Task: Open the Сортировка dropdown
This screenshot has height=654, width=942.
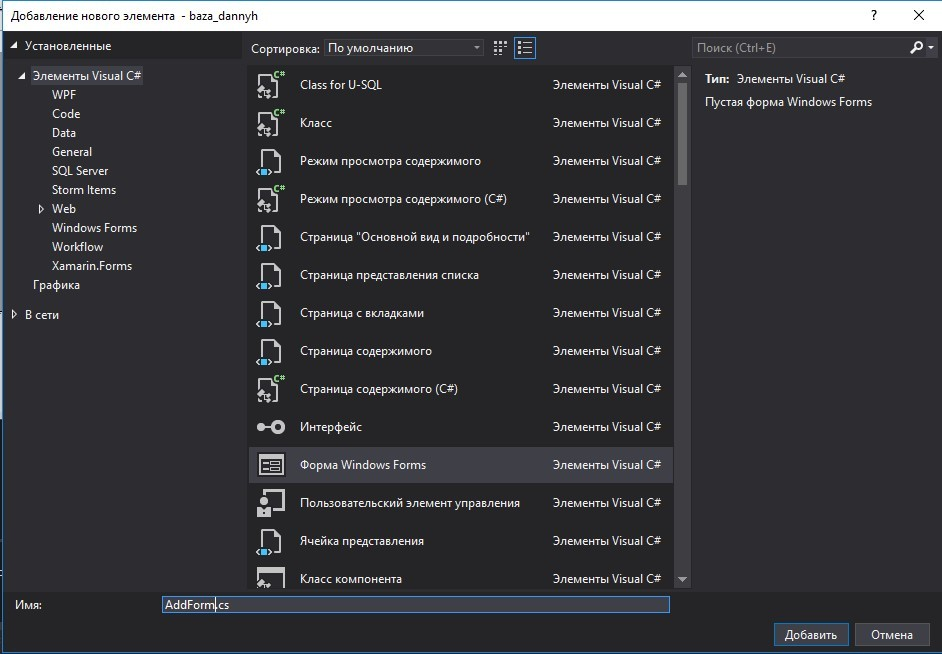Action: 404,48
